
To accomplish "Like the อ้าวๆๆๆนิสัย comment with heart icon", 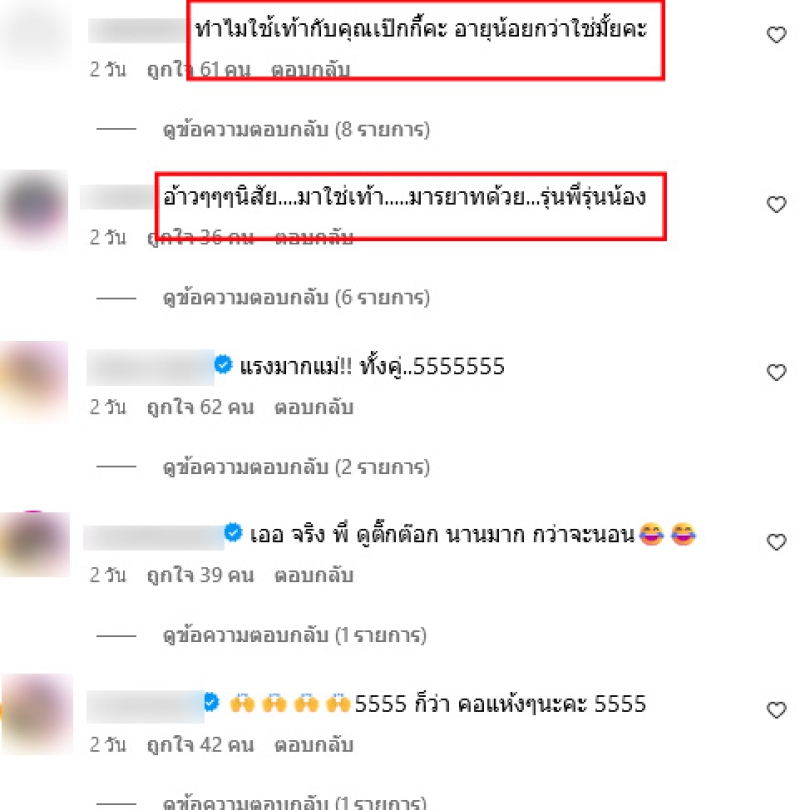I will [776, 204].
